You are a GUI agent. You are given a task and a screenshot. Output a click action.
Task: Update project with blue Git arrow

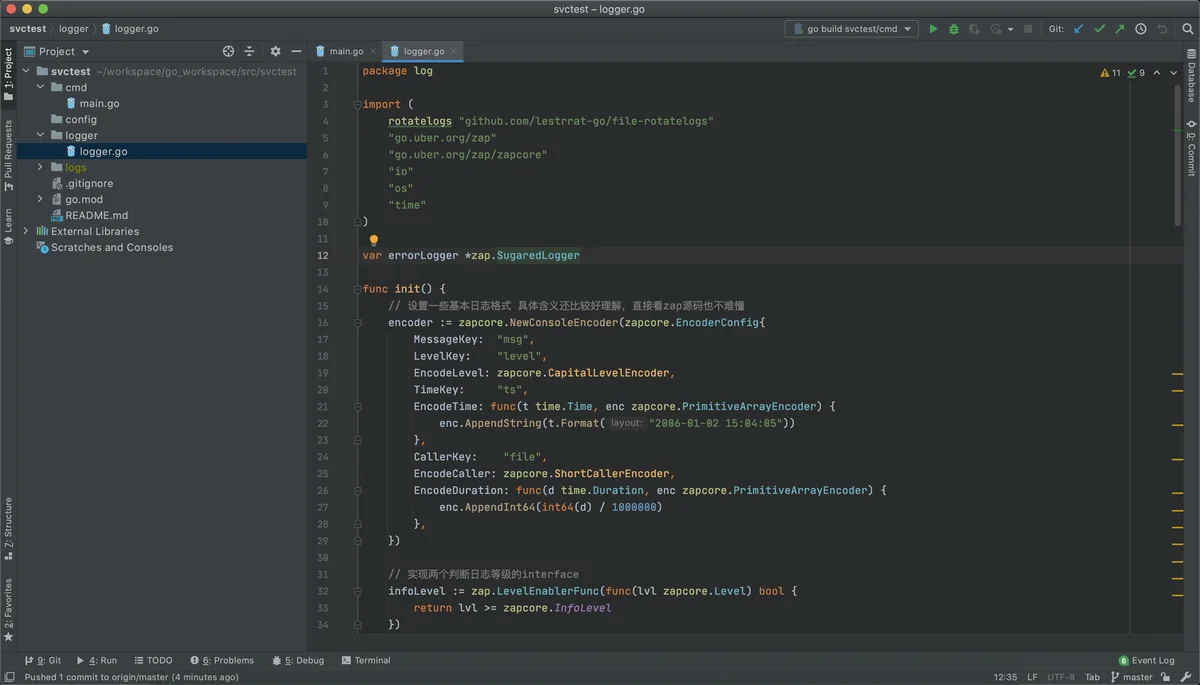[x=1079, y=29]
